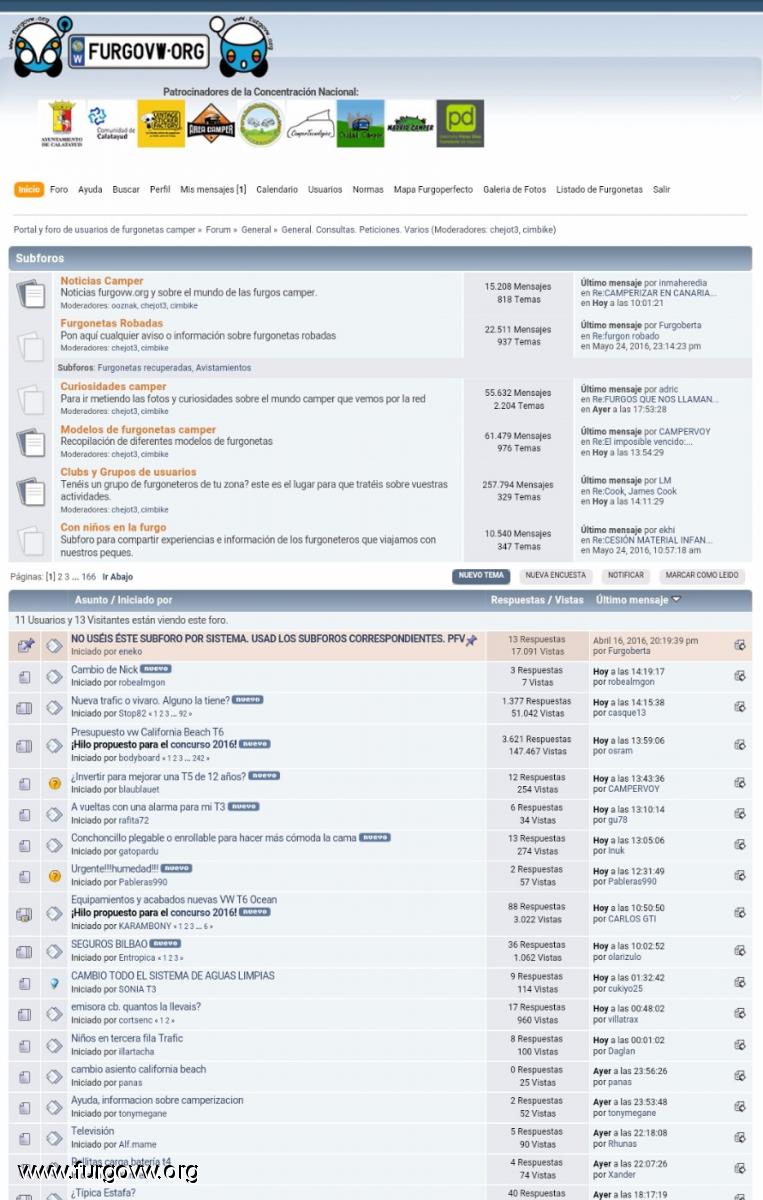Image resolution: width=763 pixels, height=1200 pixels.
Task: Open the Area Camper sponsor logo
Action: 211,124
